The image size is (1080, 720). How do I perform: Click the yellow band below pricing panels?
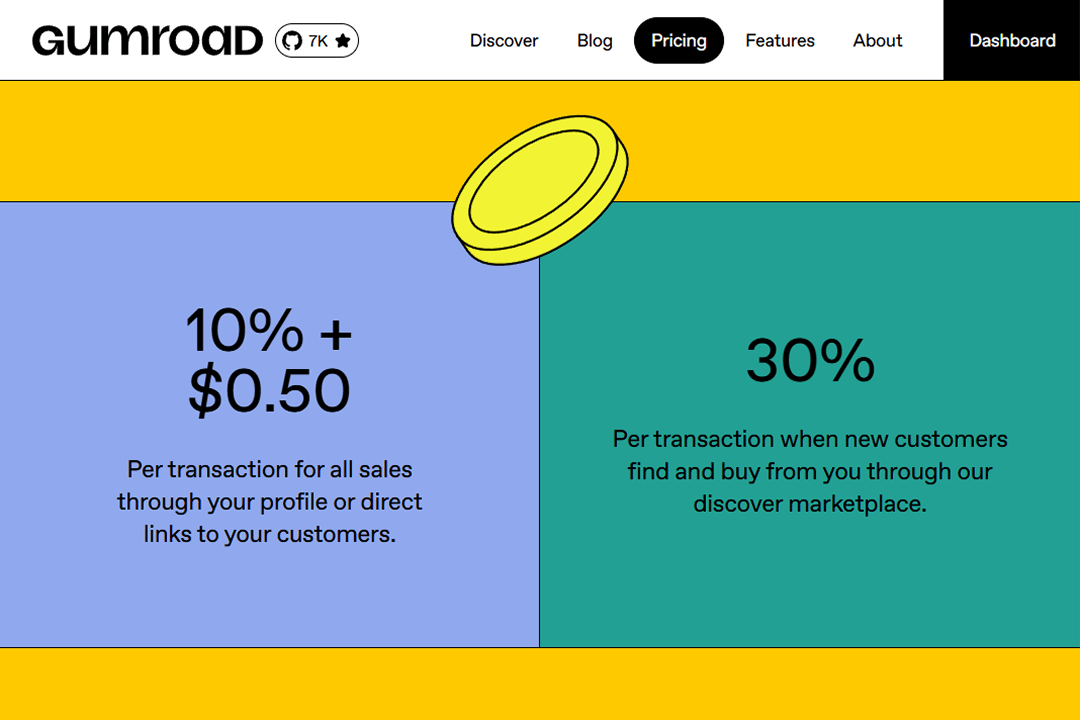tap(540, 684)
